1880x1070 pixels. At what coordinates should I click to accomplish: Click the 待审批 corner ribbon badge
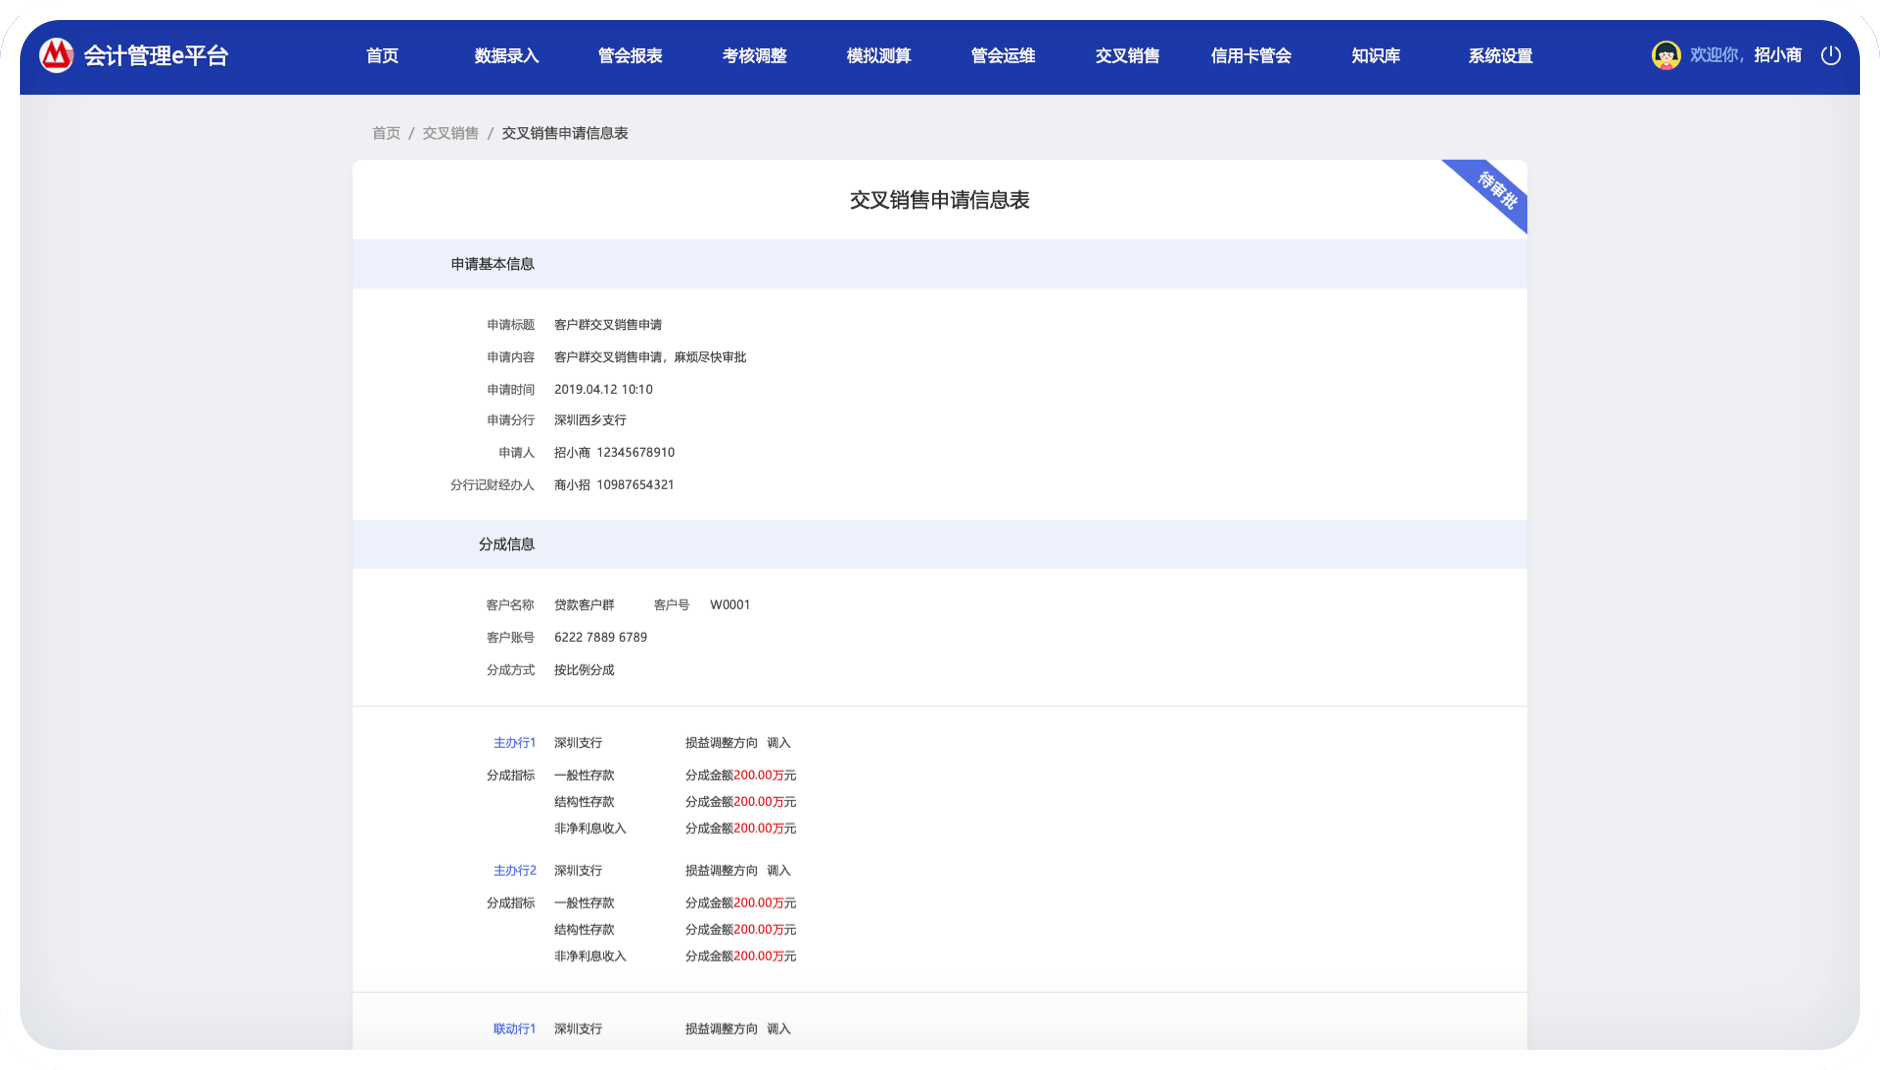click(x=1496, y=190)
